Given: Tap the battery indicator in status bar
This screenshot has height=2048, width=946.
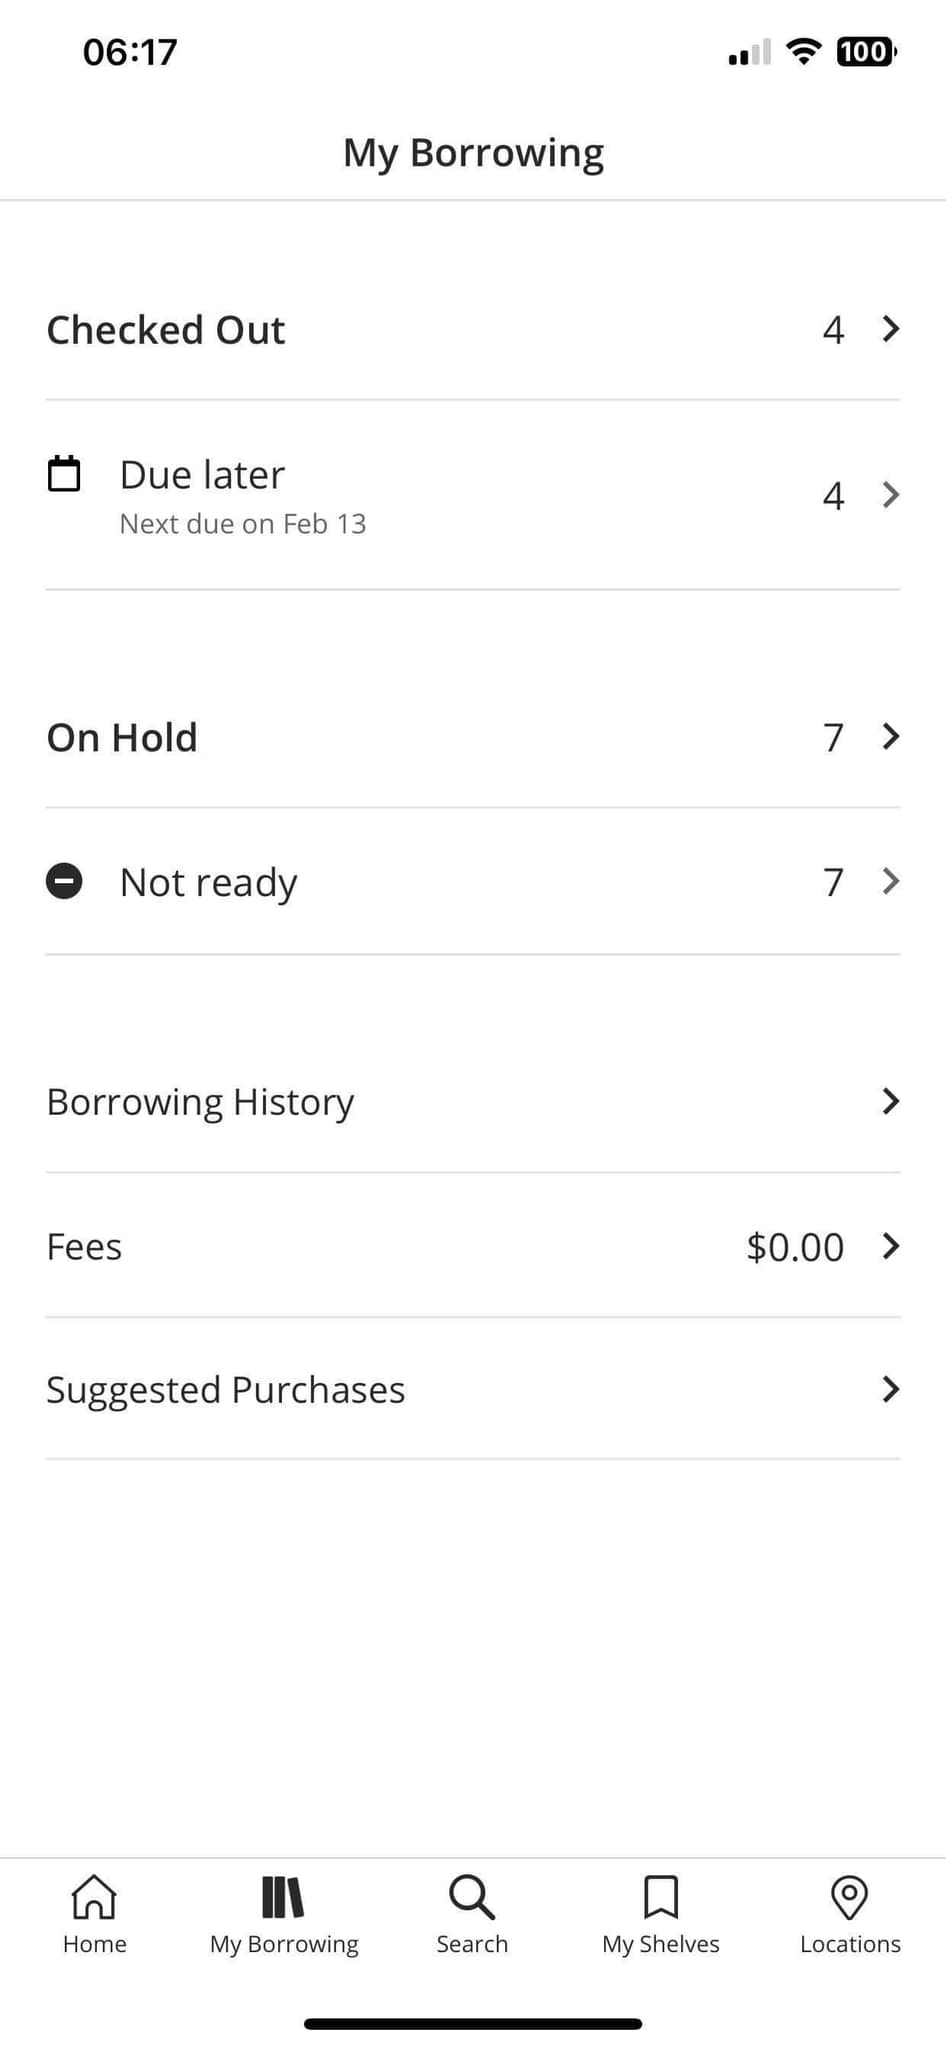Looking at the screenshot, I should pyautogui.click(x=865, y=51).
